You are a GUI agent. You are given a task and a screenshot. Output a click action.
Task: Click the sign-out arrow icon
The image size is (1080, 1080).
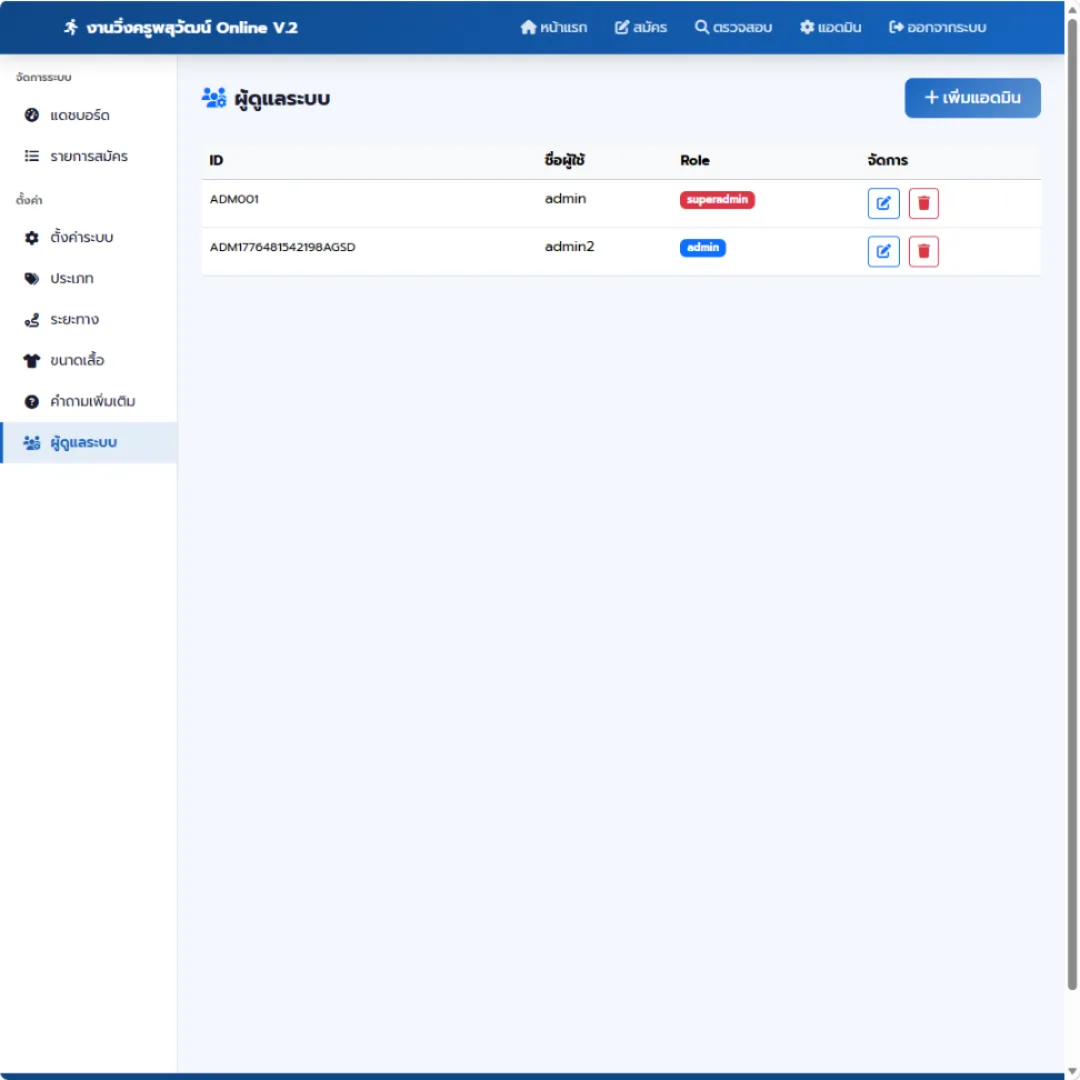click(896, 28)
